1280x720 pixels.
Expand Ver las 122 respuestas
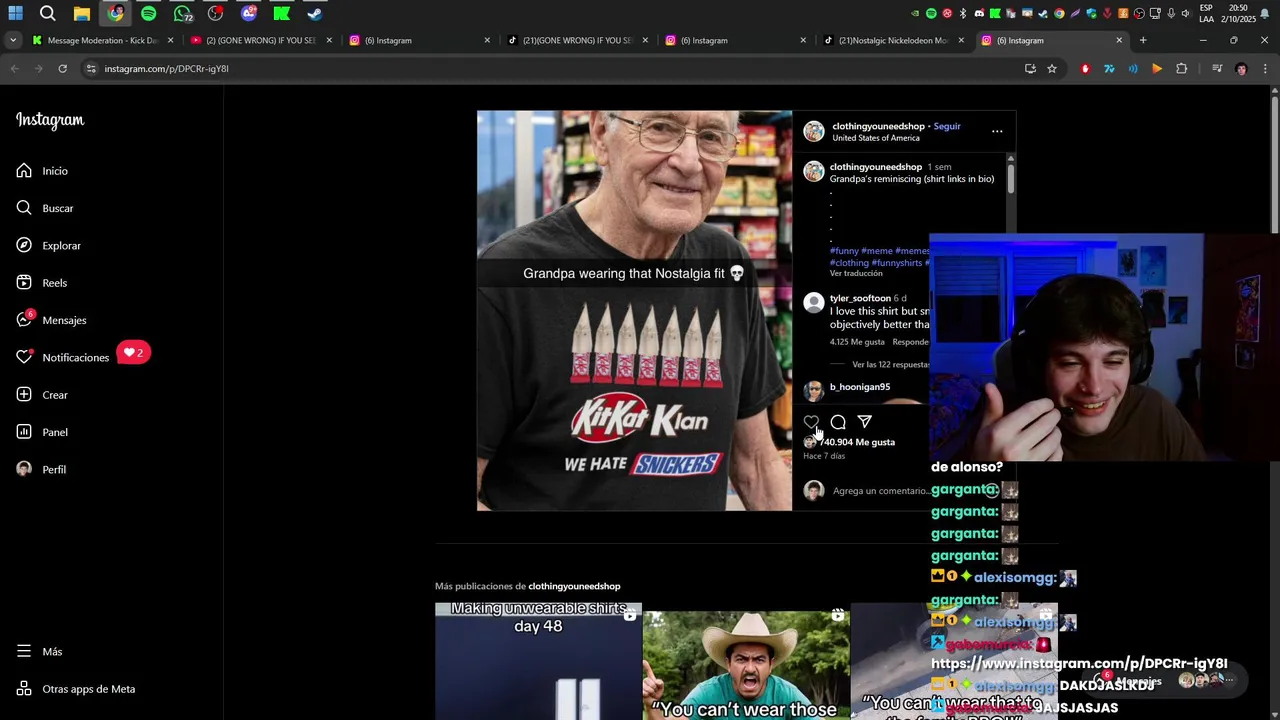pos(890,365)
